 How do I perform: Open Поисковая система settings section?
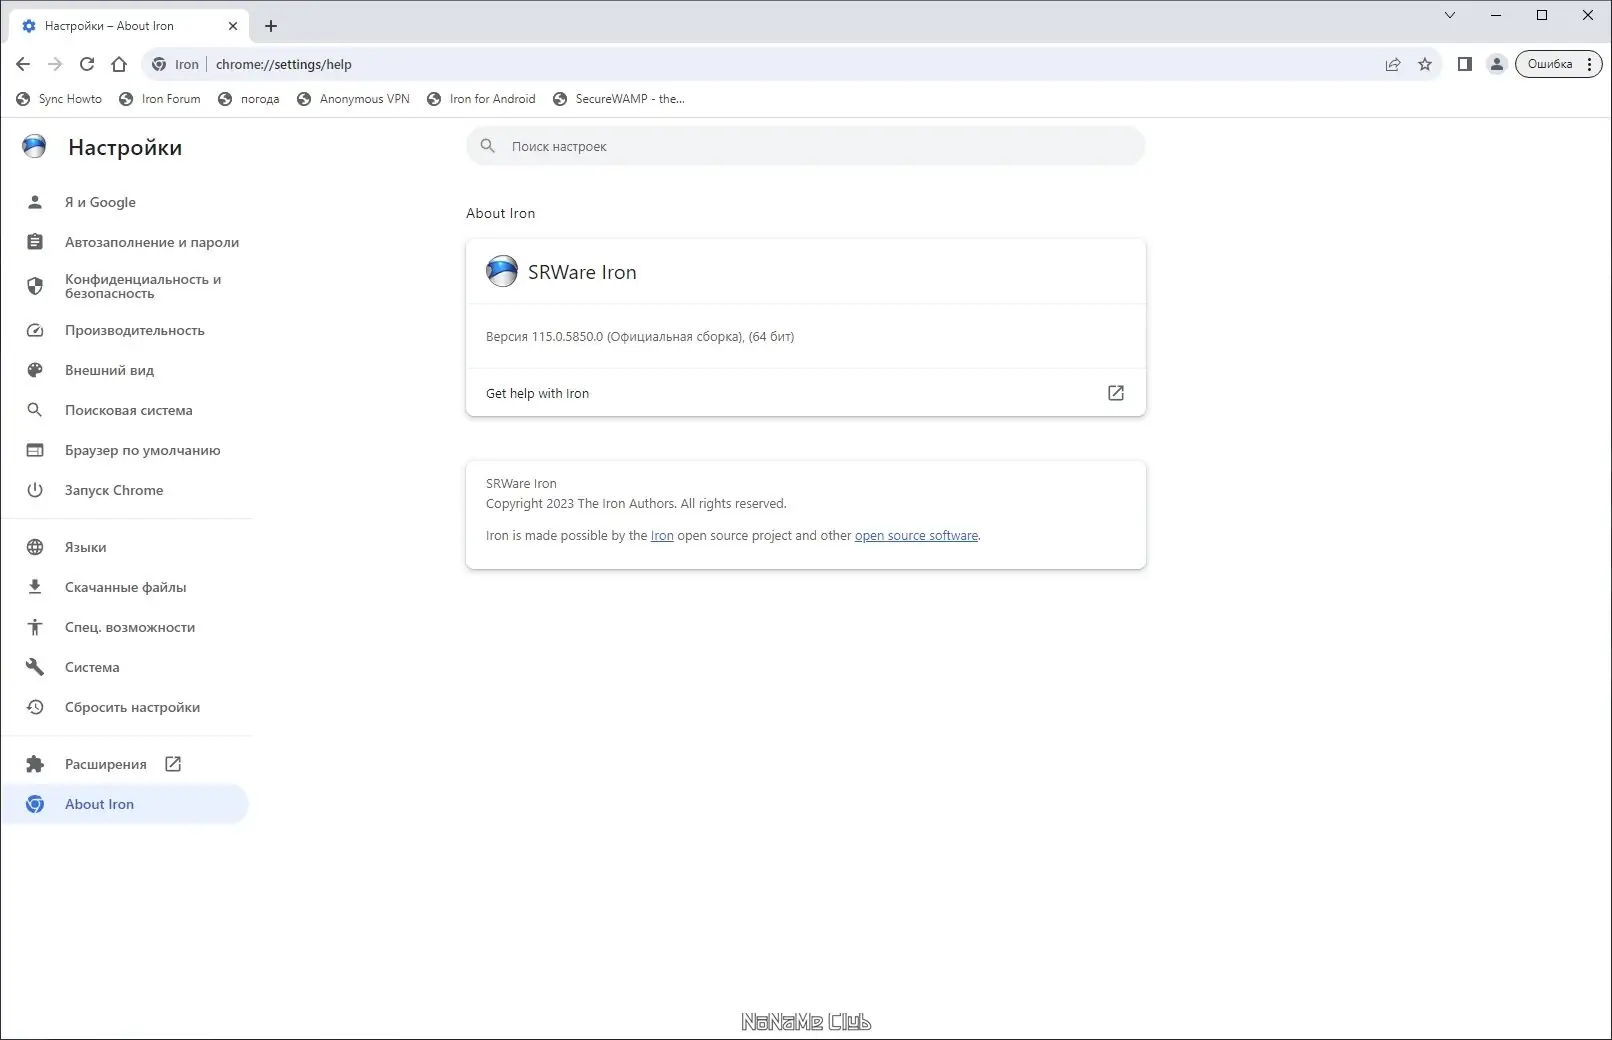click(126, 410)
